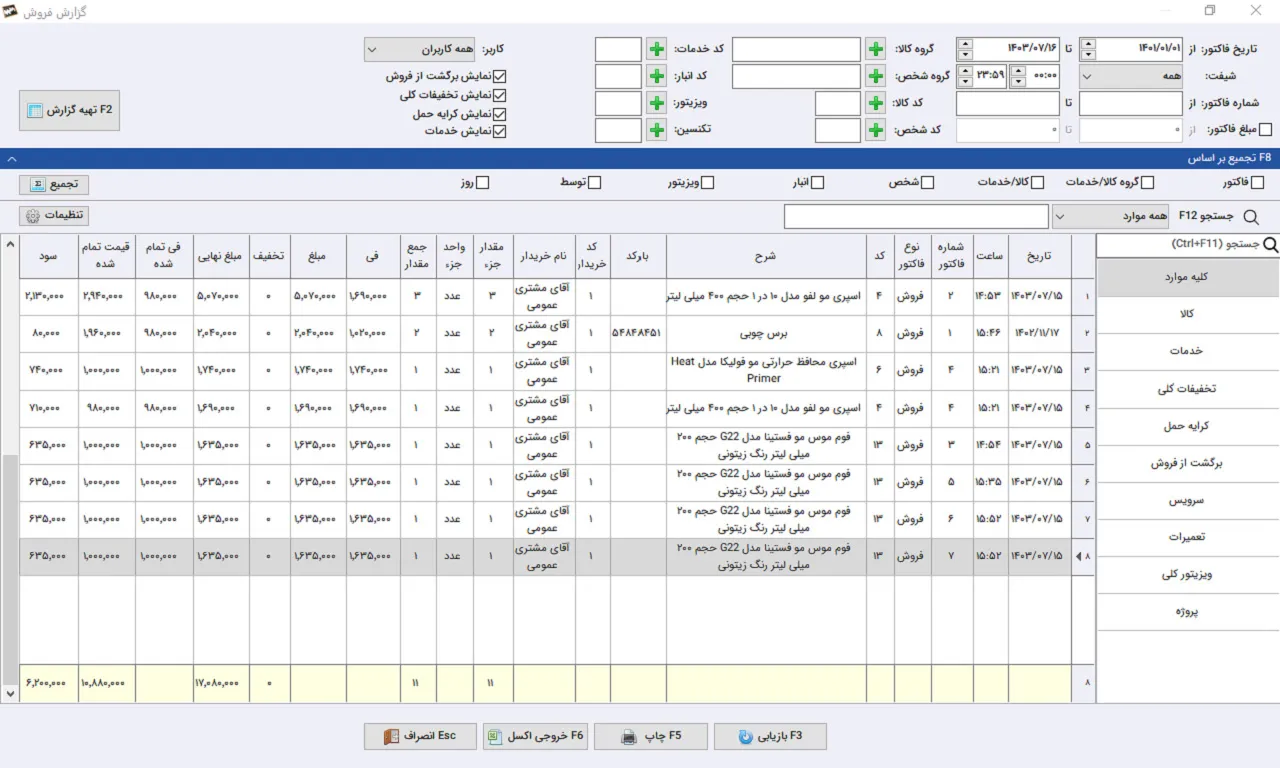Toggle نمایش تخفیفات کلی checkbox
This screenshot has width=1280, height=768.
tap(500, 95)
